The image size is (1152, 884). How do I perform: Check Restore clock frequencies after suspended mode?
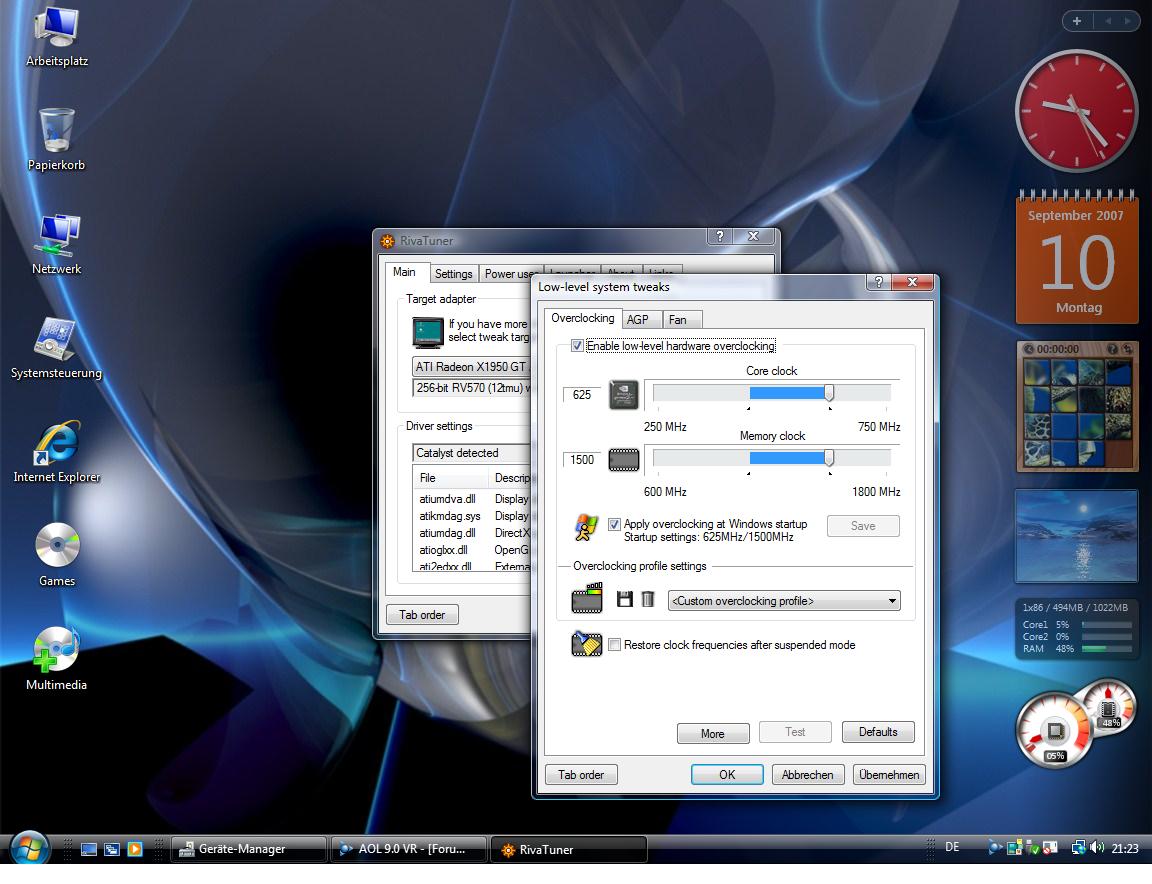[614, 644]
